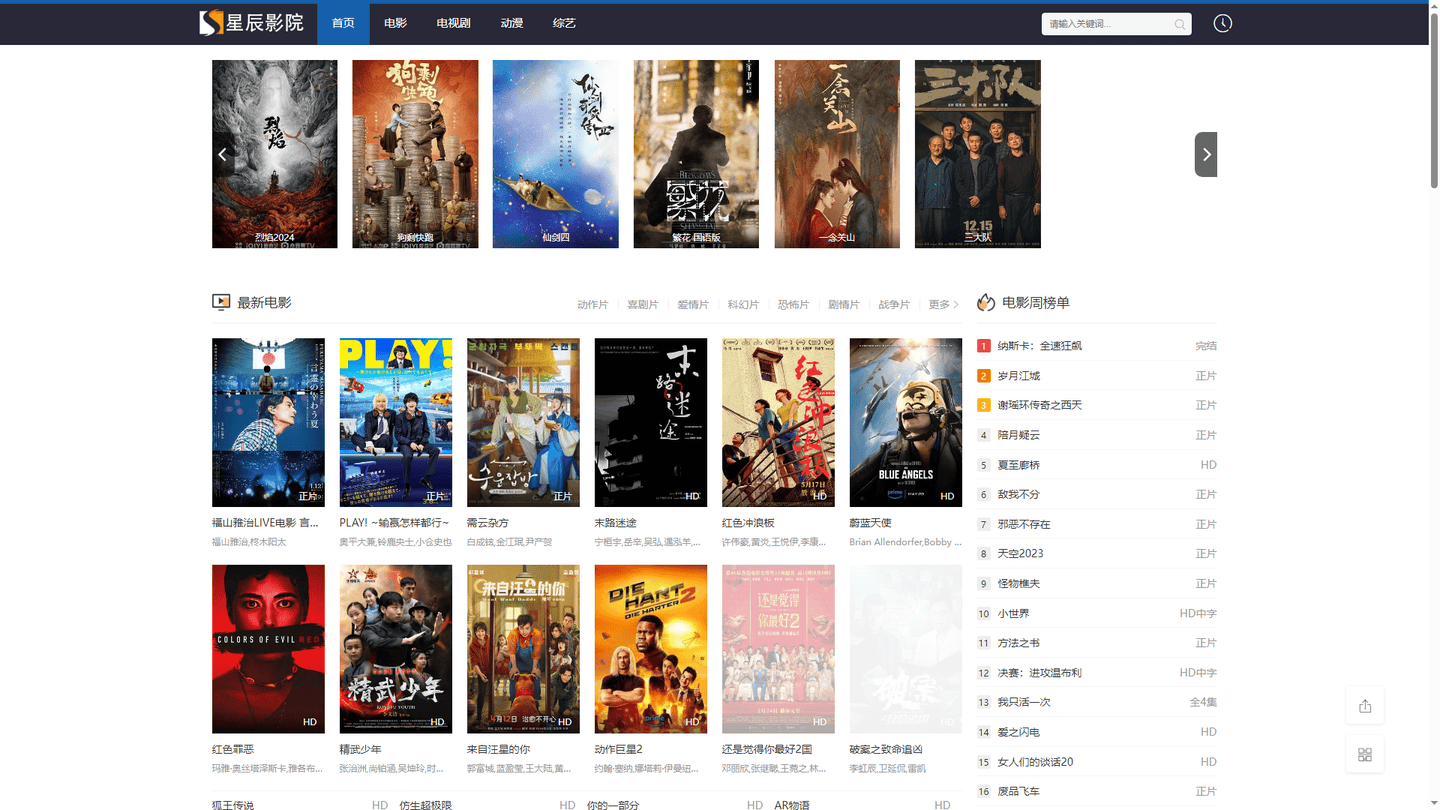This screenshot has height=810, width=1440.
Task: Open 末路迷途 movie poster
Action: tap(651, 422)
